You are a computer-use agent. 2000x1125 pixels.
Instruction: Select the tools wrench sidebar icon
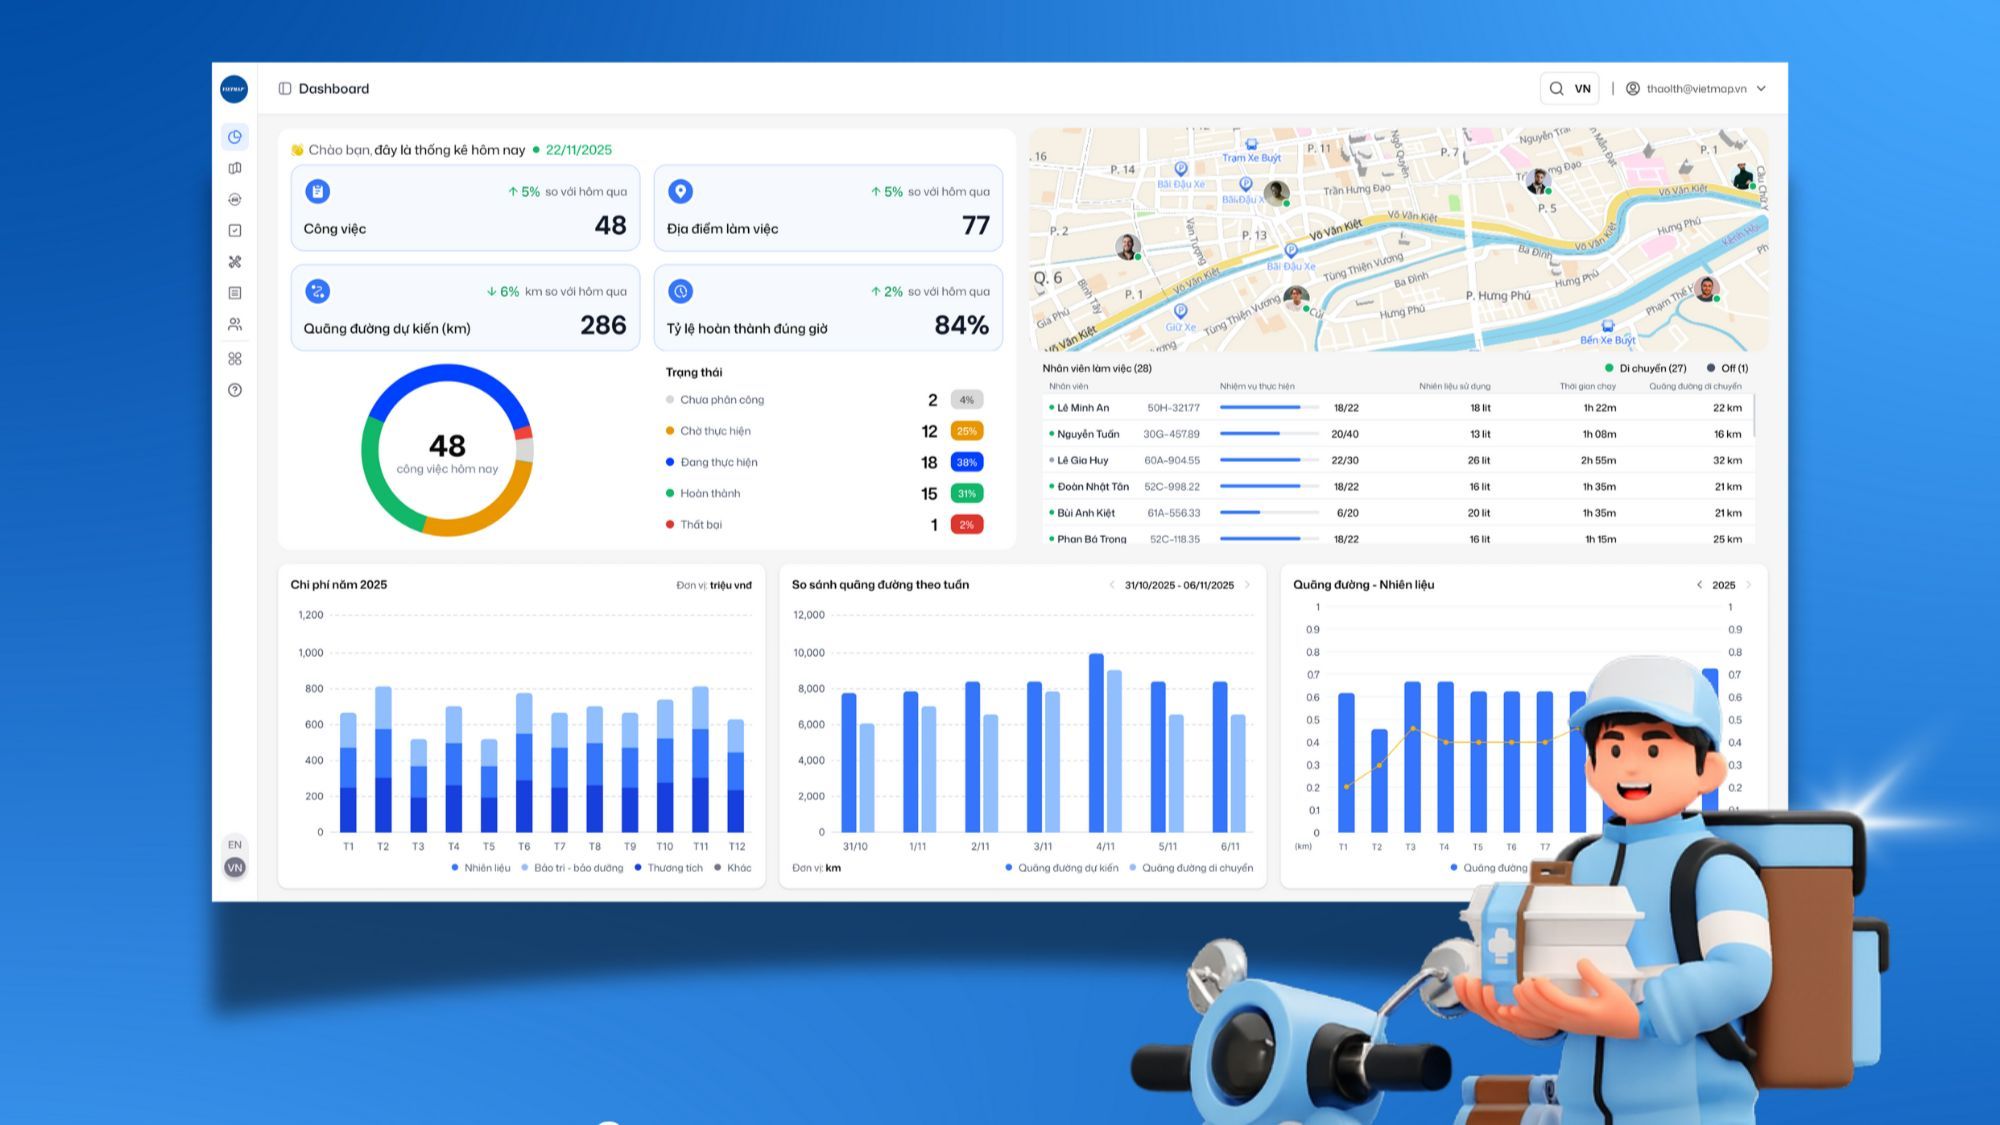[x=235, y=262]
